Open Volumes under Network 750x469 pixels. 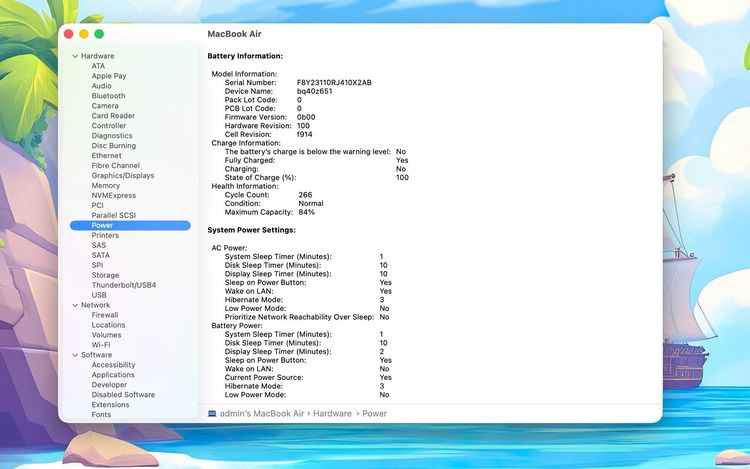(x=106, y=335)
